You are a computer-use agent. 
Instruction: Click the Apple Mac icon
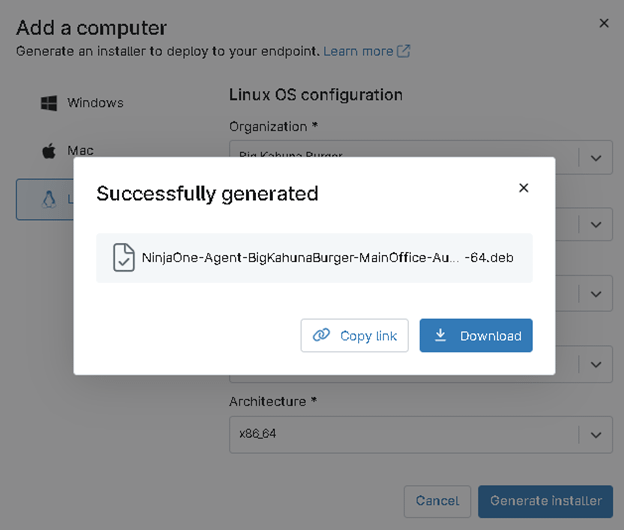pyautogui.click(x=48, y=151)
